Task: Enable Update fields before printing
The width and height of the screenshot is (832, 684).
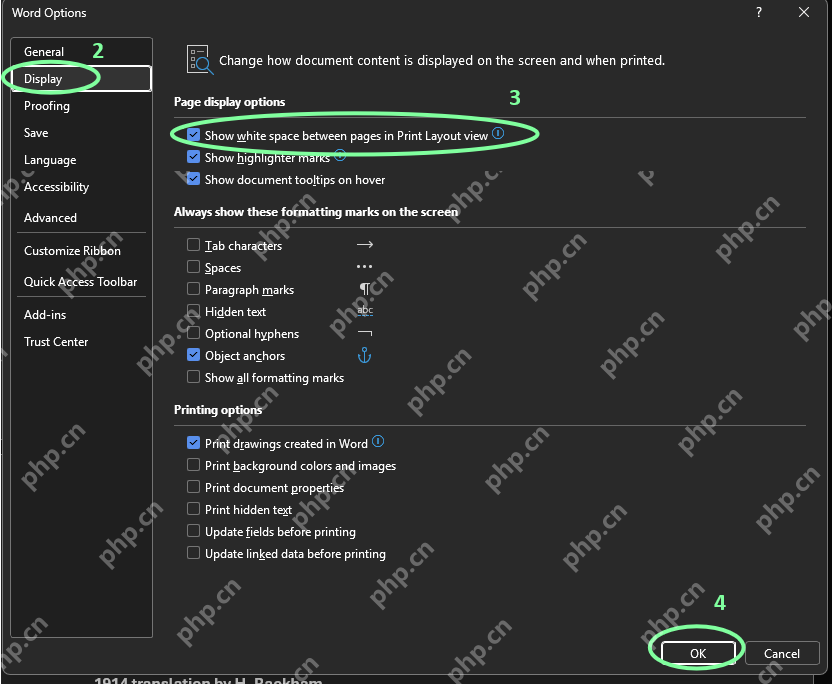Action: [194, 531]
